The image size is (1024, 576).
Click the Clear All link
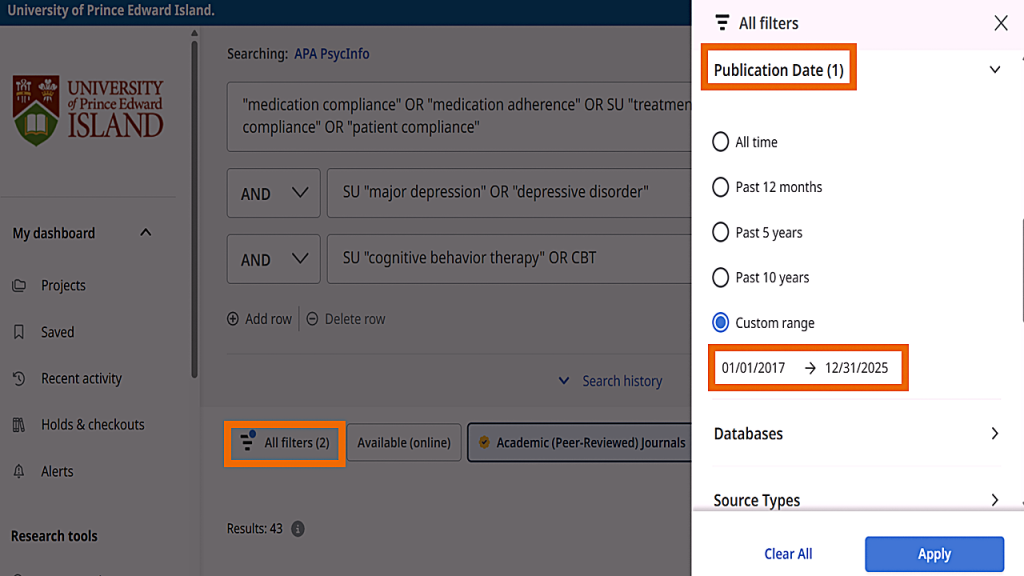[788, 554]
